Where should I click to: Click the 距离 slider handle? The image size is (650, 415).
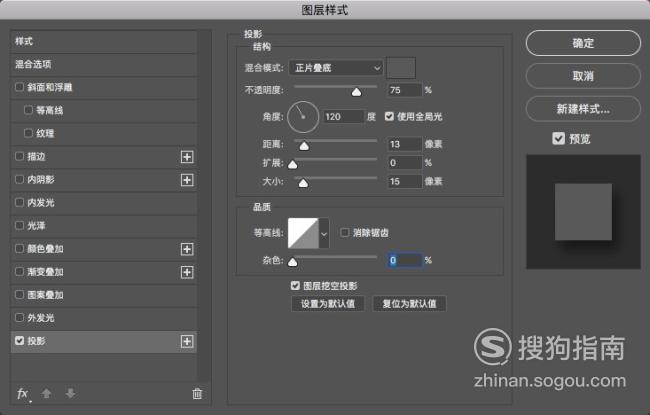pyautogui.click(x=304, y=146)
